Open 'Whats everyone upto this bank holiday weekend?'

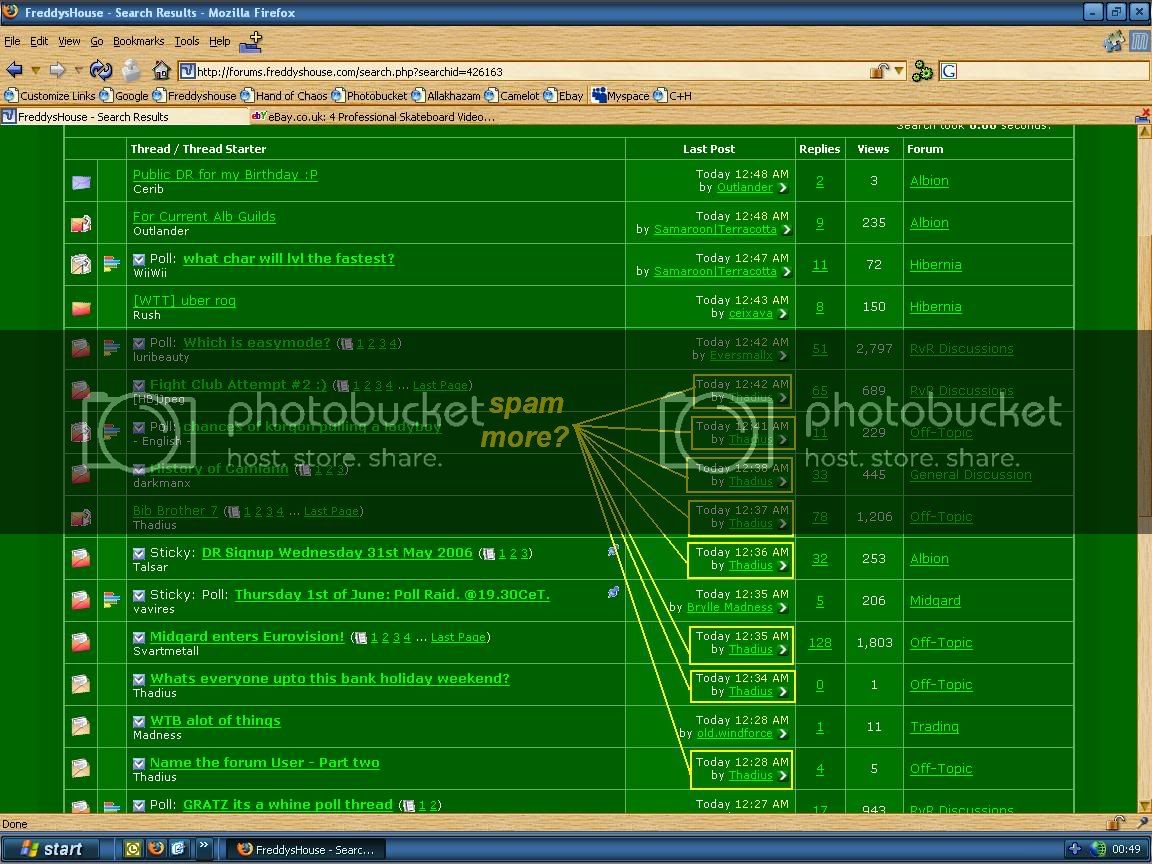point(330,679)
